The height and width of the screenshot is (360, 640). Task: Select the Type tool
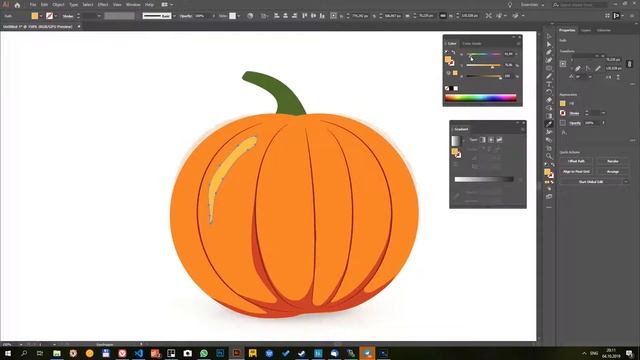549,84
